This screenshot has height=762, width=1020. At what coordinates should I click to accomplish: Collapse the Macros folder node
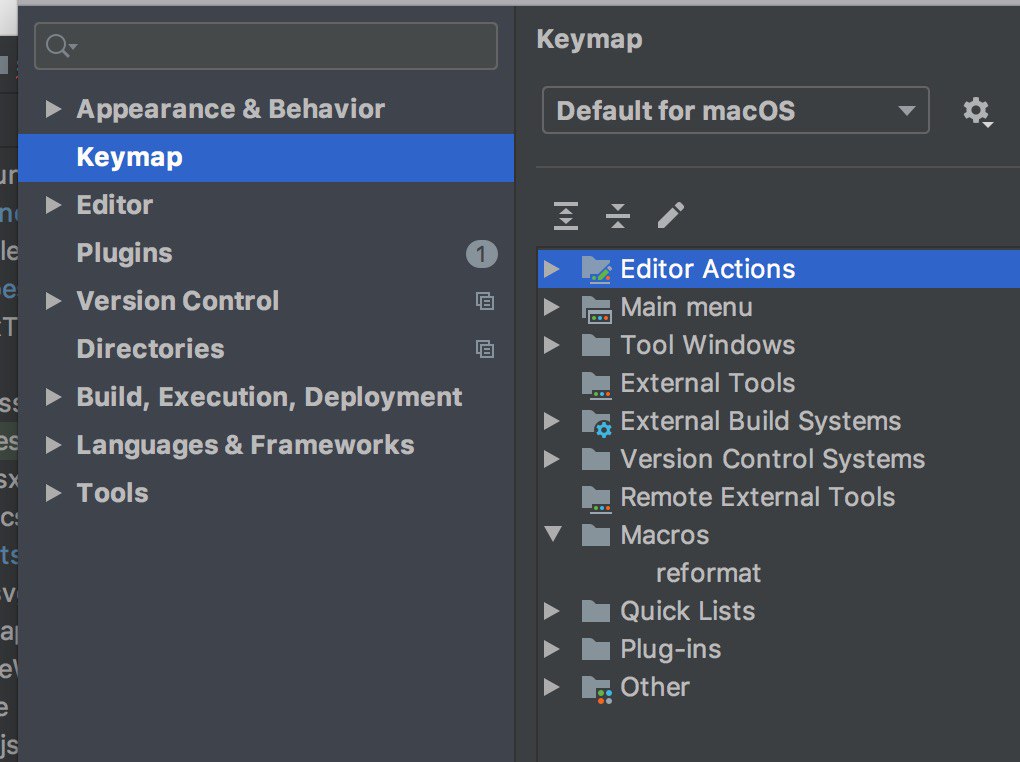tap(553, 535)
